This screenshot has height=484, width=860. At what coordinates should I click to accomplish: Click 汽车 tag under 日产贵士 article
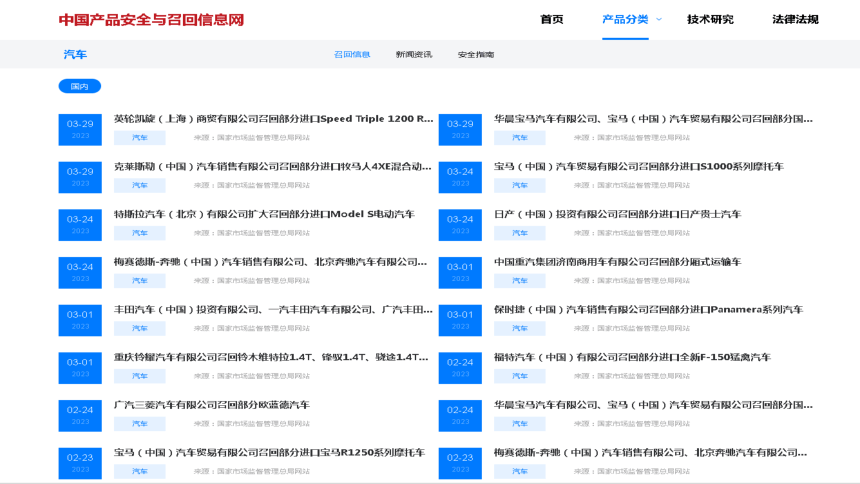(520, 233)
